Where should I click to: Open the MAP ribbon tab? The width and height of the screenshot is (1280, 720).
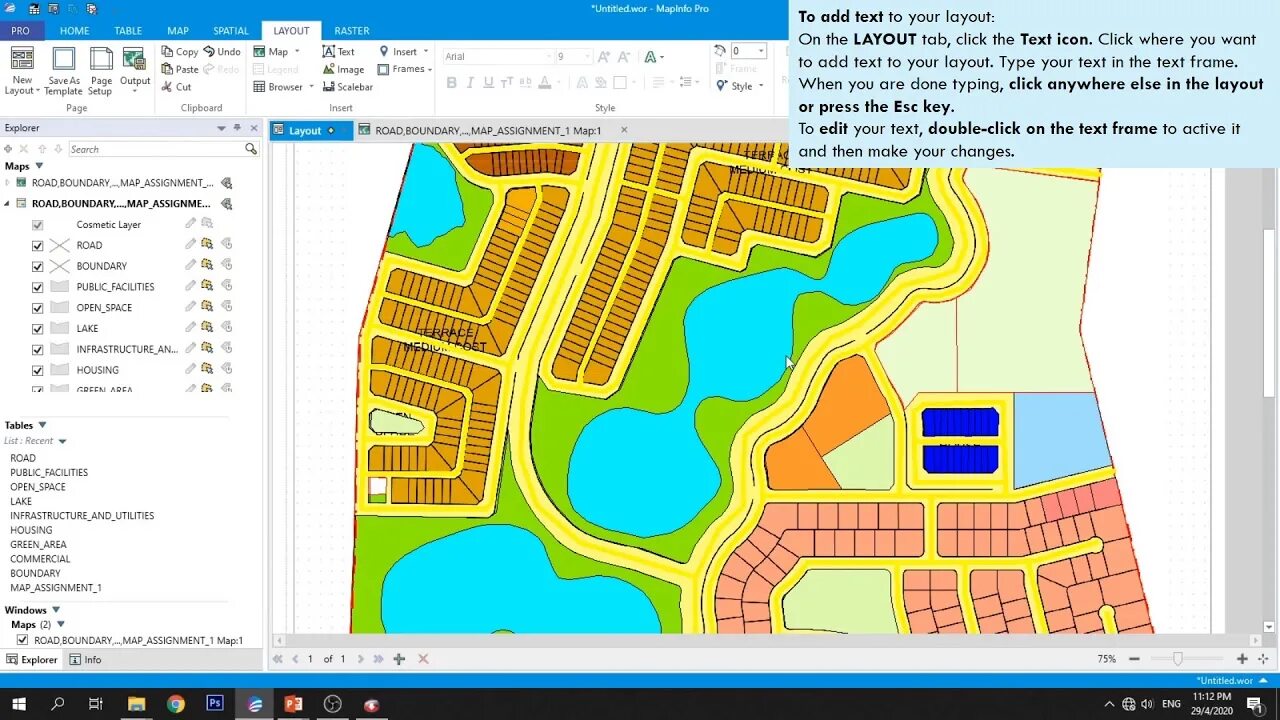178,31
